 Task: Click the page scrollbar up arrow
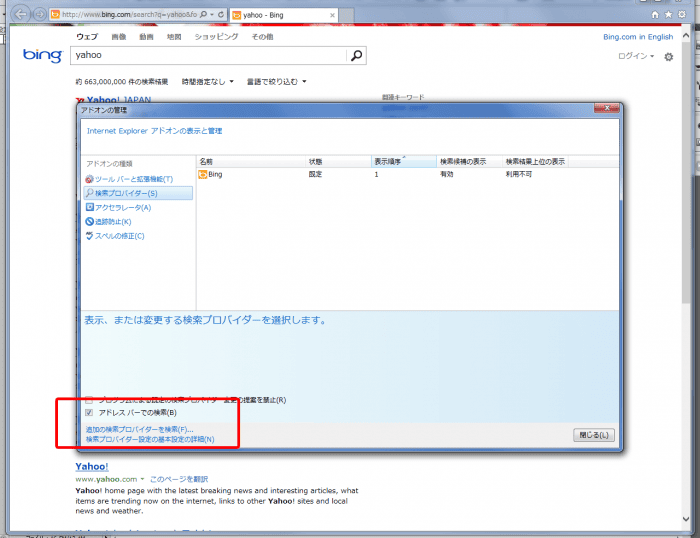[686, 36]
